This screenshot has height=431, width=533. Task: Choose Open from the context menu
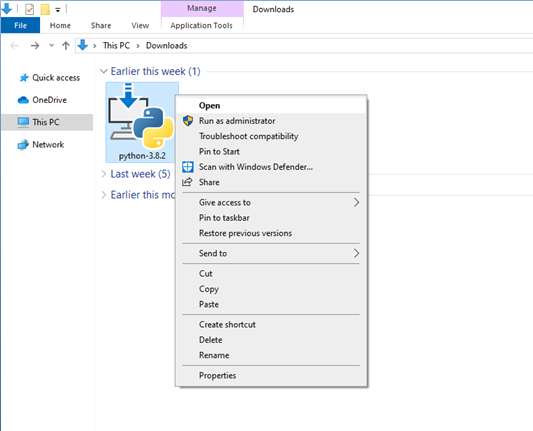point(271,105)
